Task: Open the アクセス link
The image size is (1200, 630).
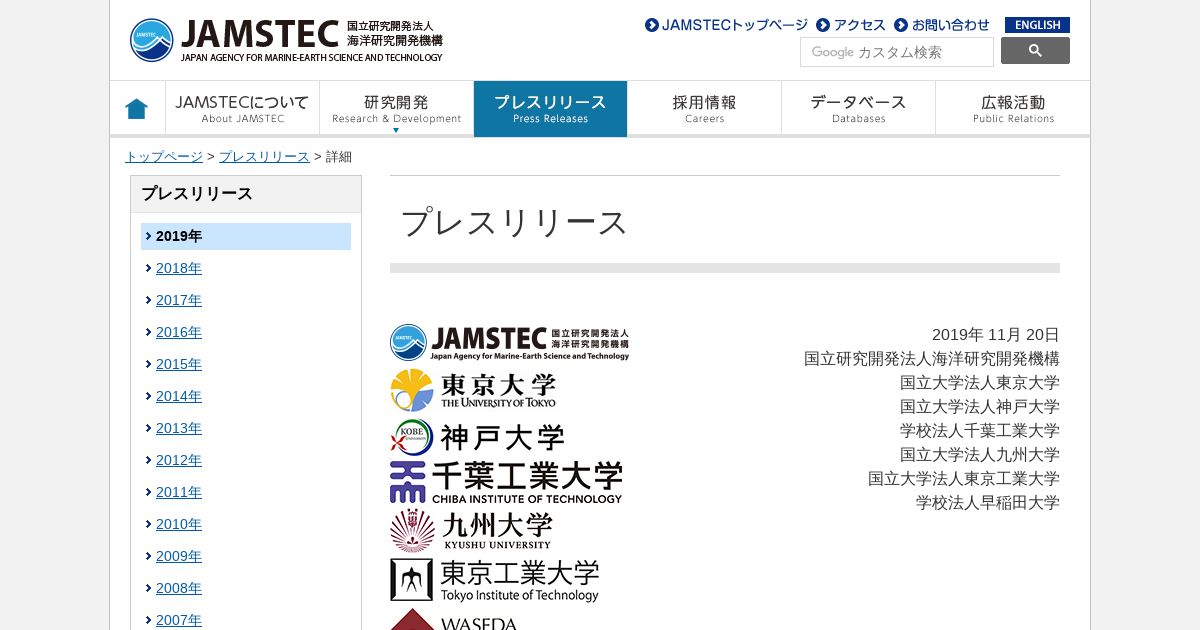Action: [851, 25]
